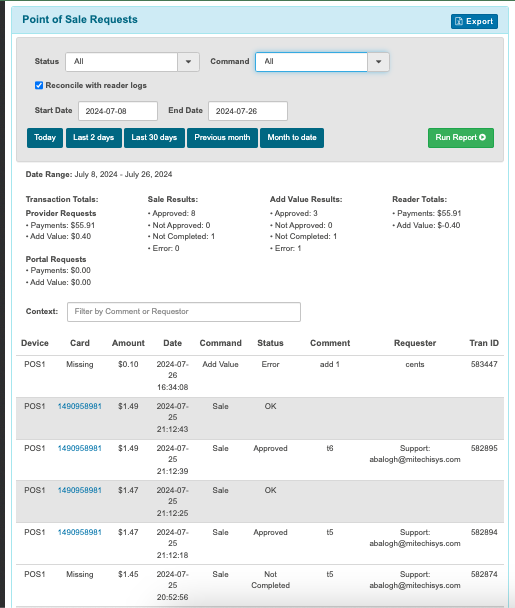
Task: Open card link in 21:12:25 sale row
Action: (79, 490)
